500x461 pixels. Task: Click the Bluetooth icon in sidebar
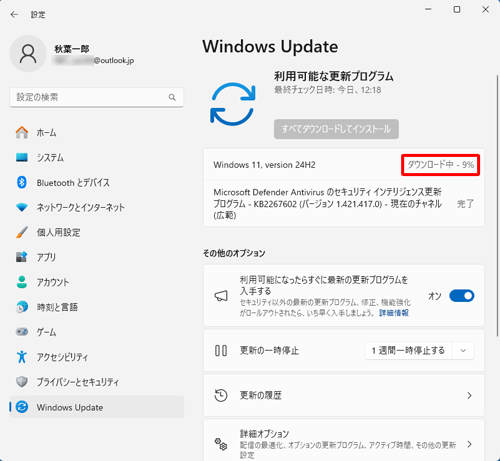click(22, 182)
